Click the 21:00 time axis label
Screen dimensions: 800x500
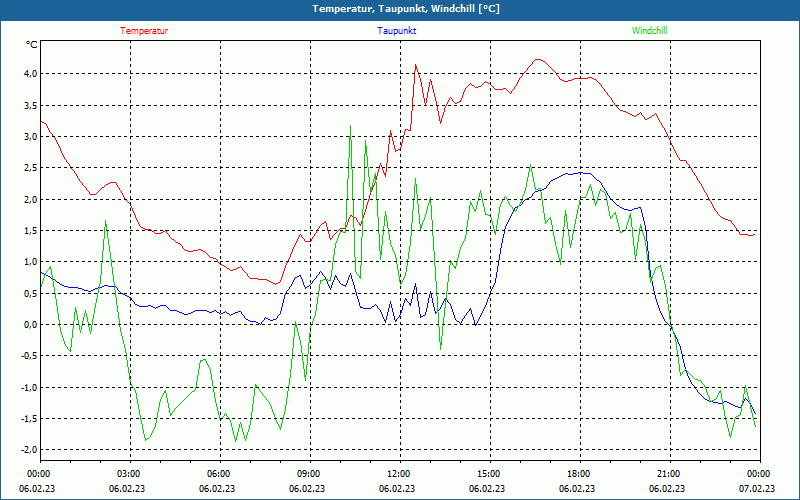pos(667,473)
